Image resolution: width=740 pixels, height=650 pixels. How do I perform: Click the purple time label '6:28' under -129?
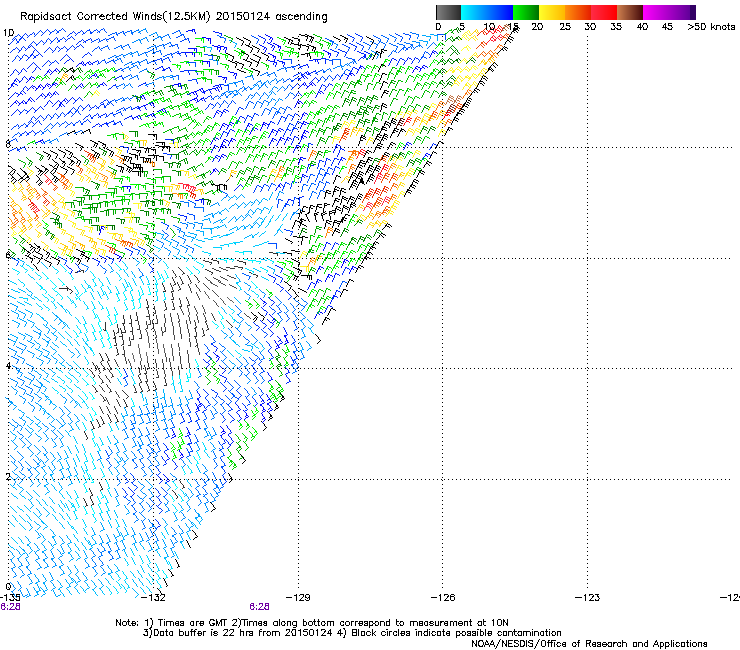click(260, 607)
